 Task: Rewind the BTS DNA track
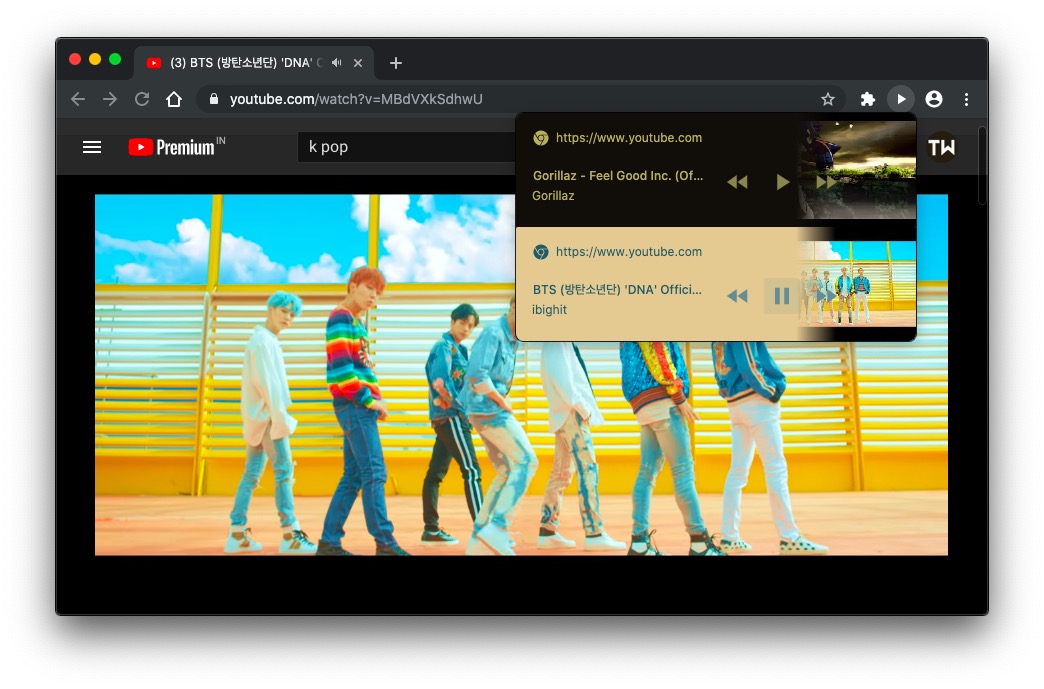(x=737, y=296)
